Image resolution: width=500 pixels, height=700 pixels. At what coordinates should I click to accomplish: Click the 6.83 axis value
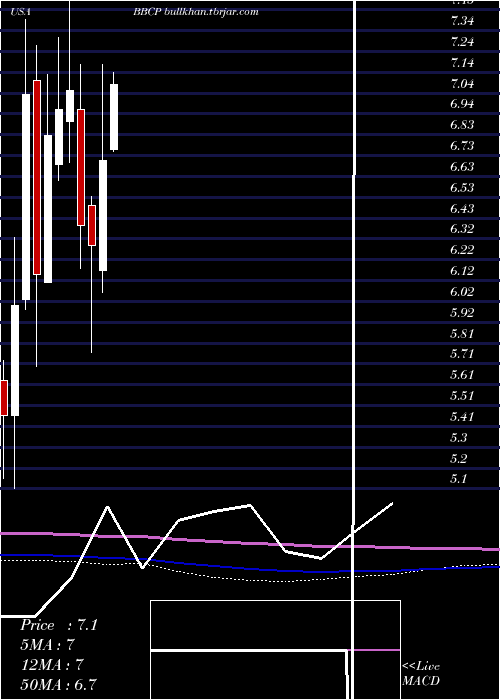click(x=462, y=125)
